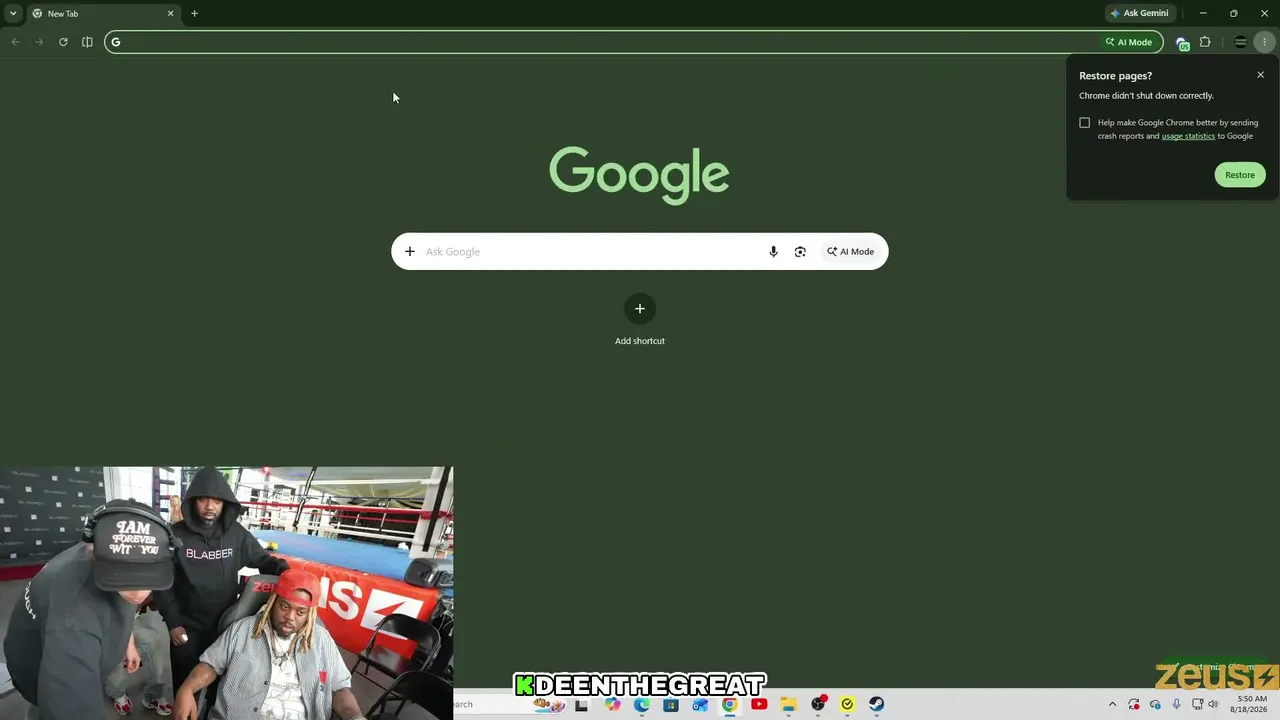Check the crash reports and usage statistics box
Viewport: 1280px width, 720px height.
point(1085,123)
